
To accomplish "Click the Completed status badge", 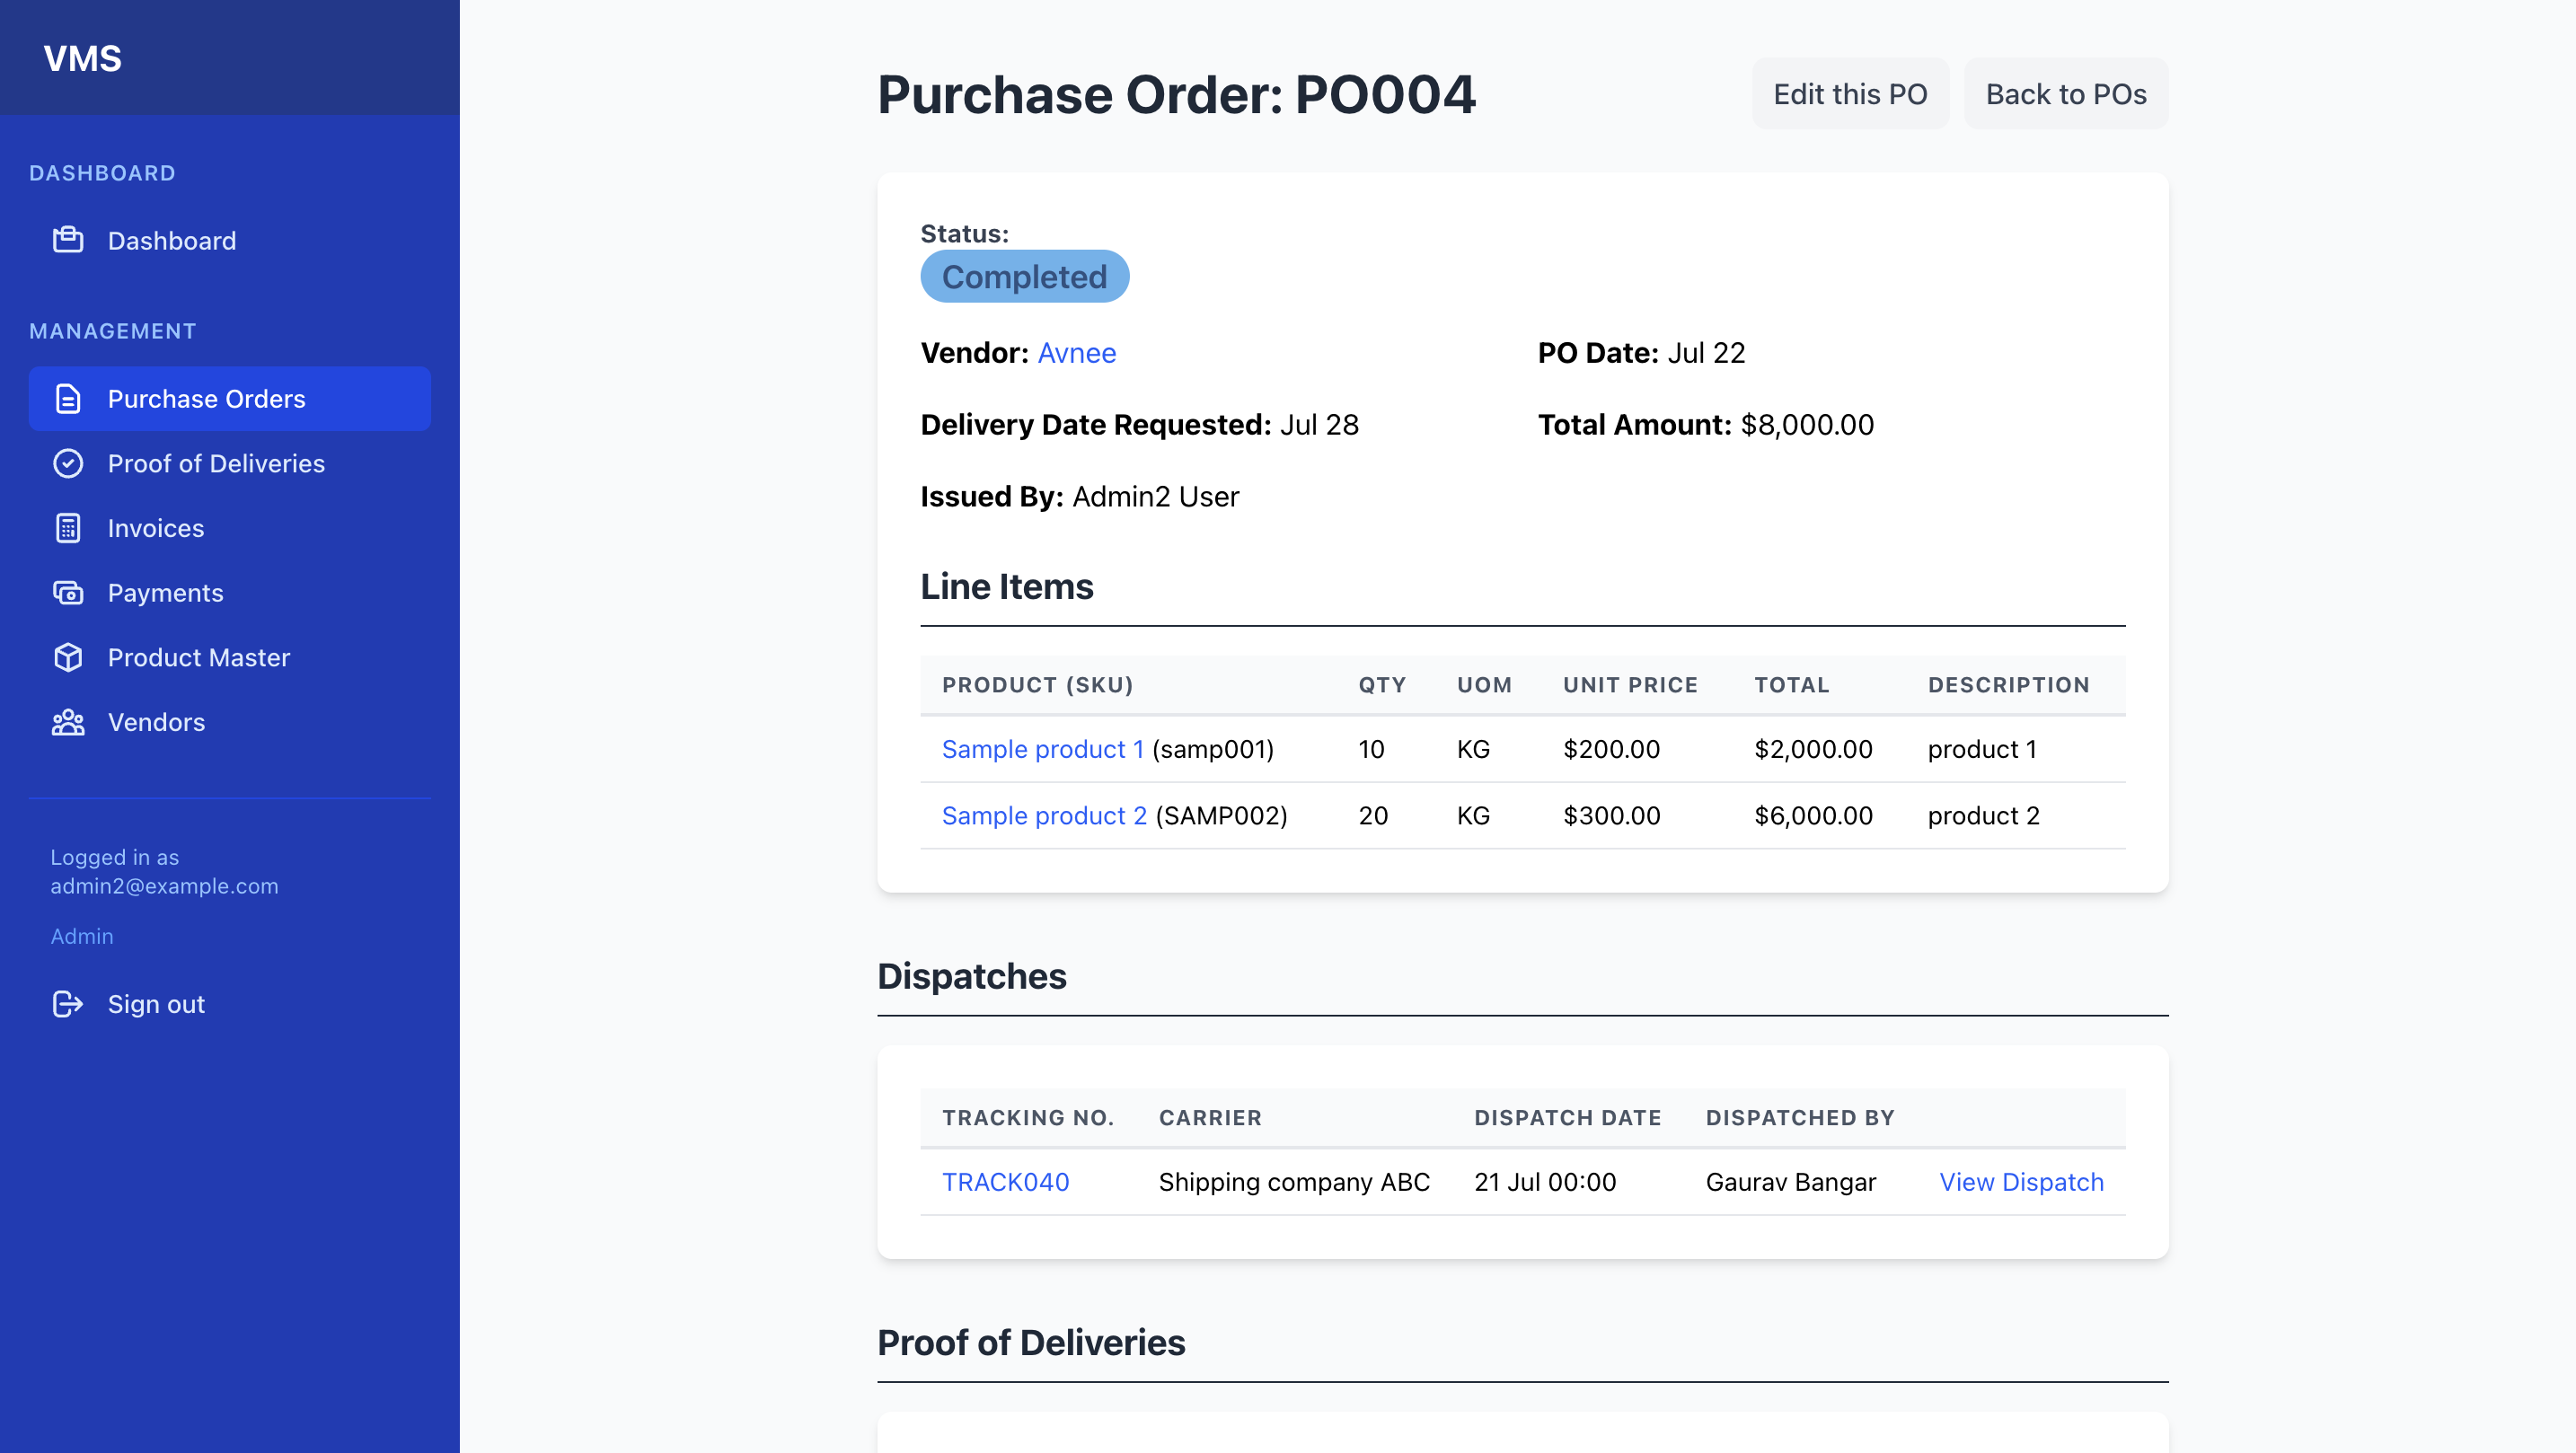I will pyautogui.click(x=1024, y=277).
